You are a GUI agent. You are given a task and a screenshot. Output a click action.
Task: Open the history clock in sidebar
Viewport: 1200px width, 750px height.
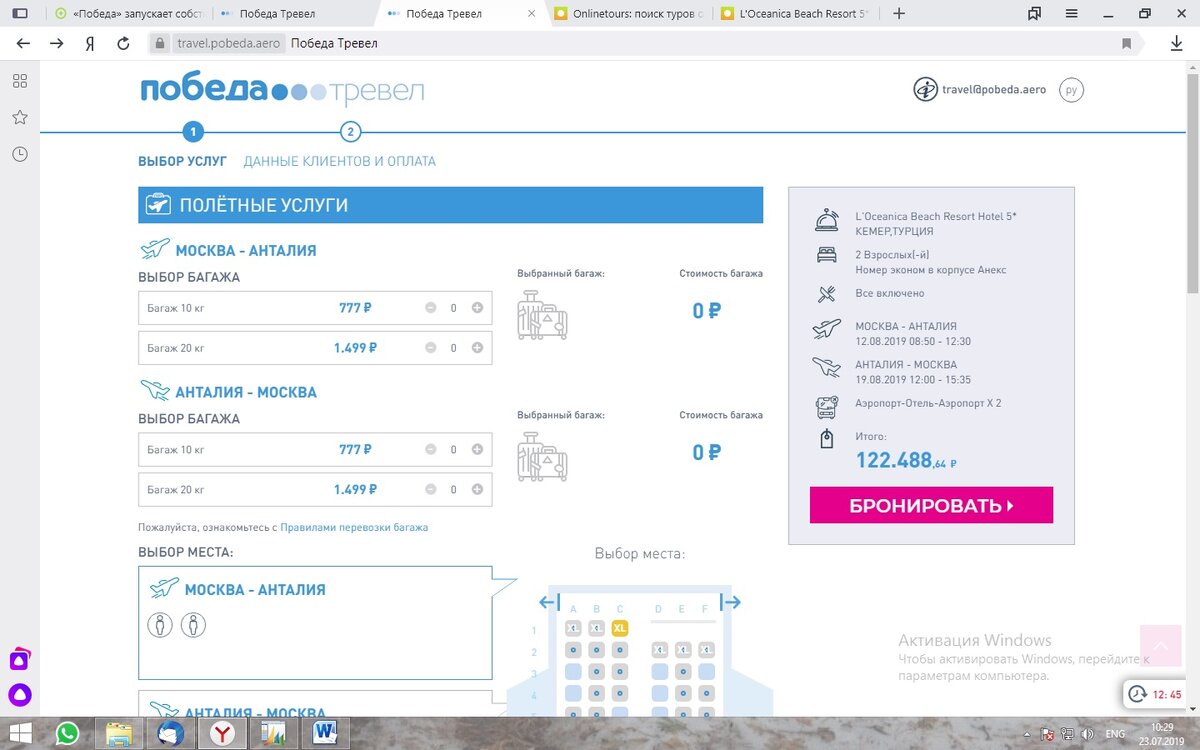click(x=20, y=154)
